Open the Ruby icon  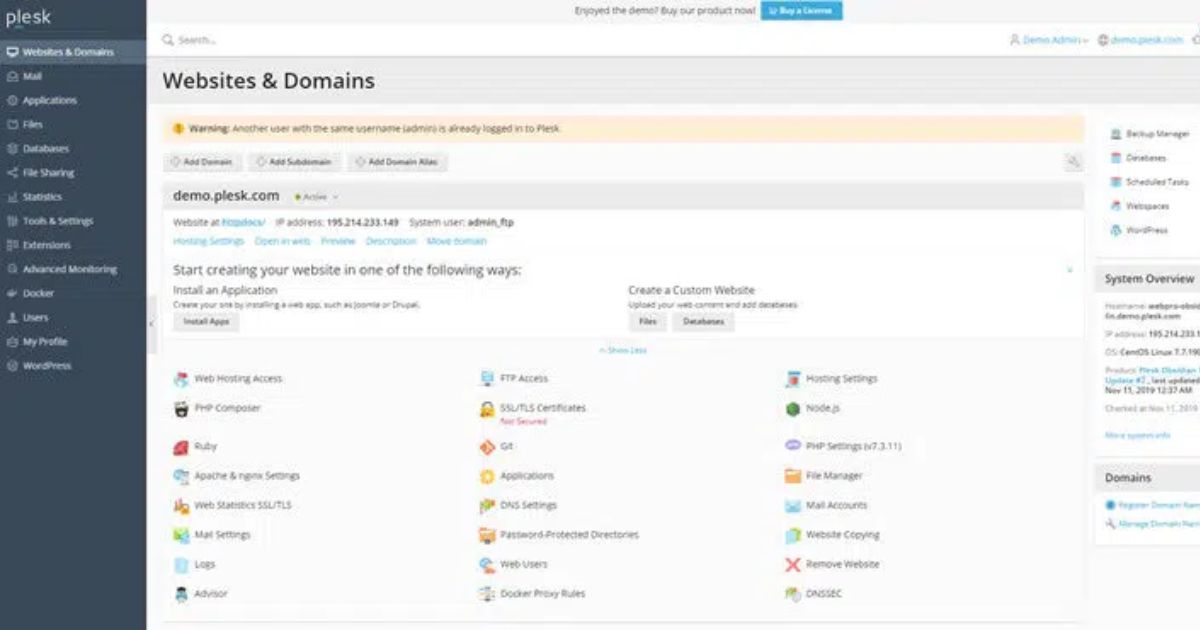tap(181, 447)
